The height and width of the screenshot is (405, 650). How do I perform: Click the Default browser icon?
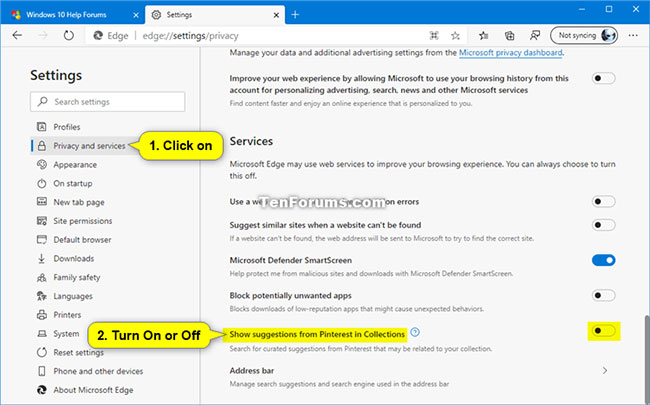[41, 240]
